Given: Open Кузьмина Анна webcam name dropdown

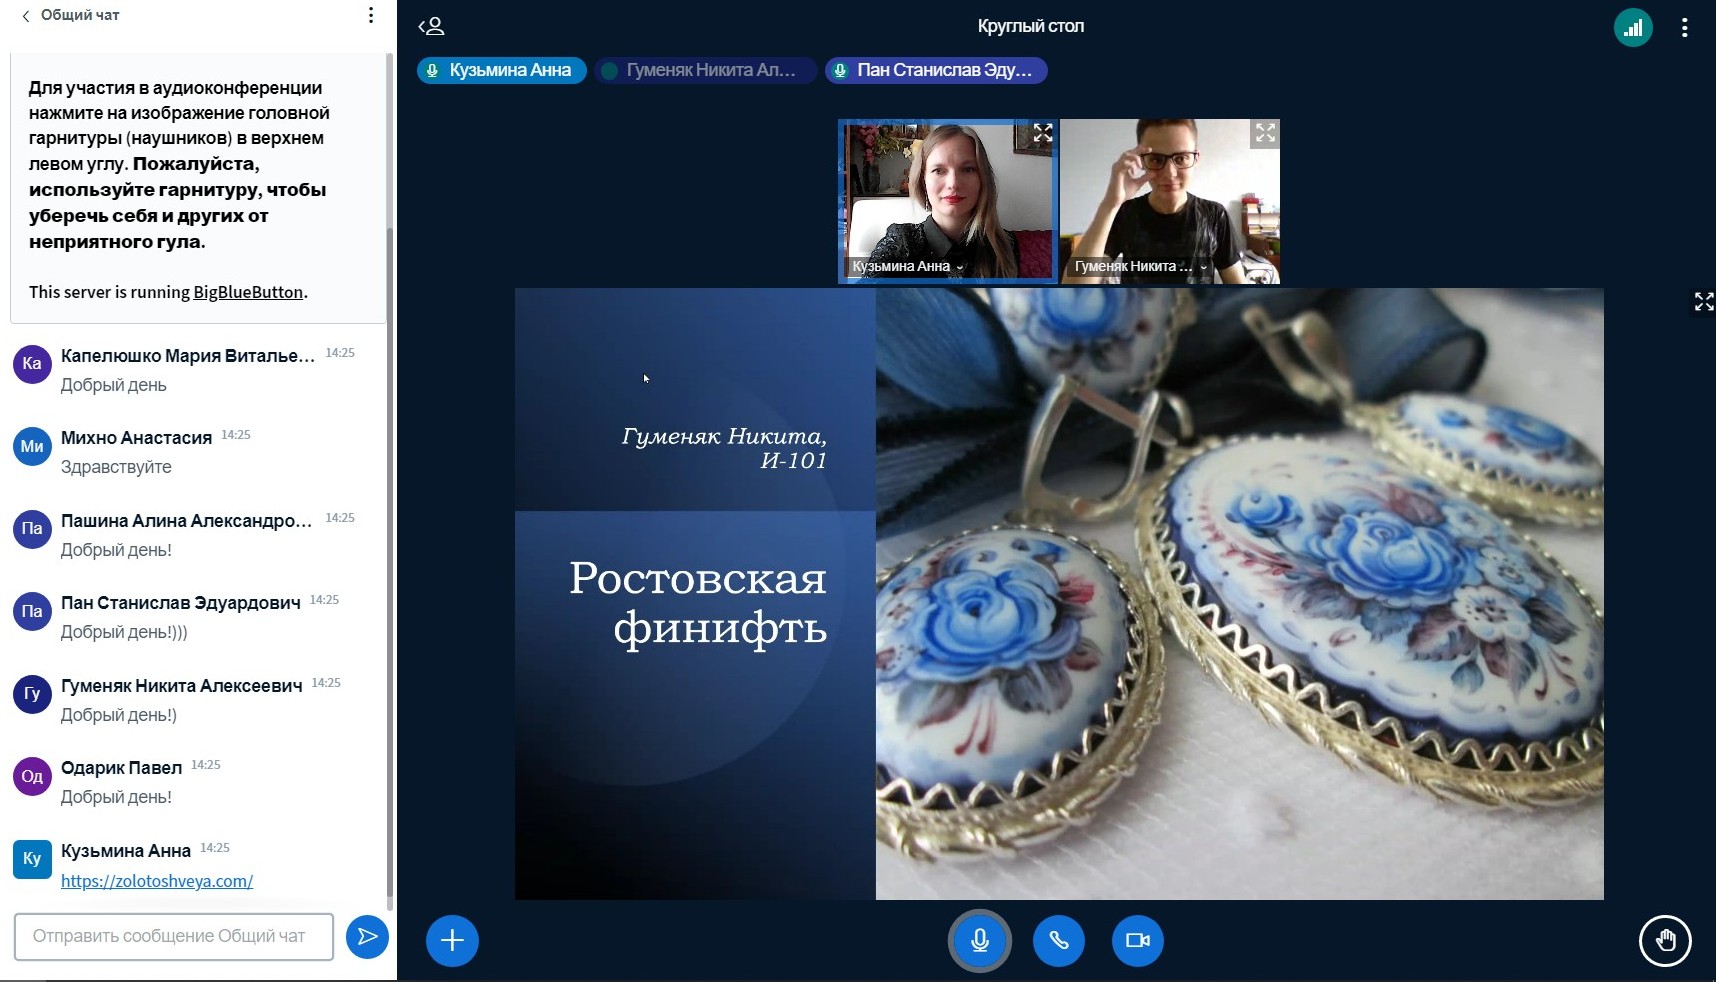Looking at the screenshot, I should [908, 267].
